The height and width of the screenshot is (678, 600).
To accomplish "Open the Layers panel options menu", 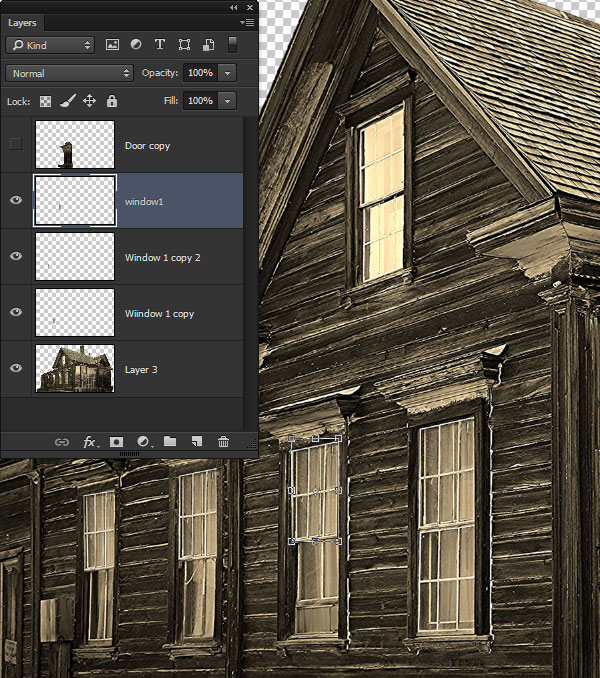I will tap(246, 21).
